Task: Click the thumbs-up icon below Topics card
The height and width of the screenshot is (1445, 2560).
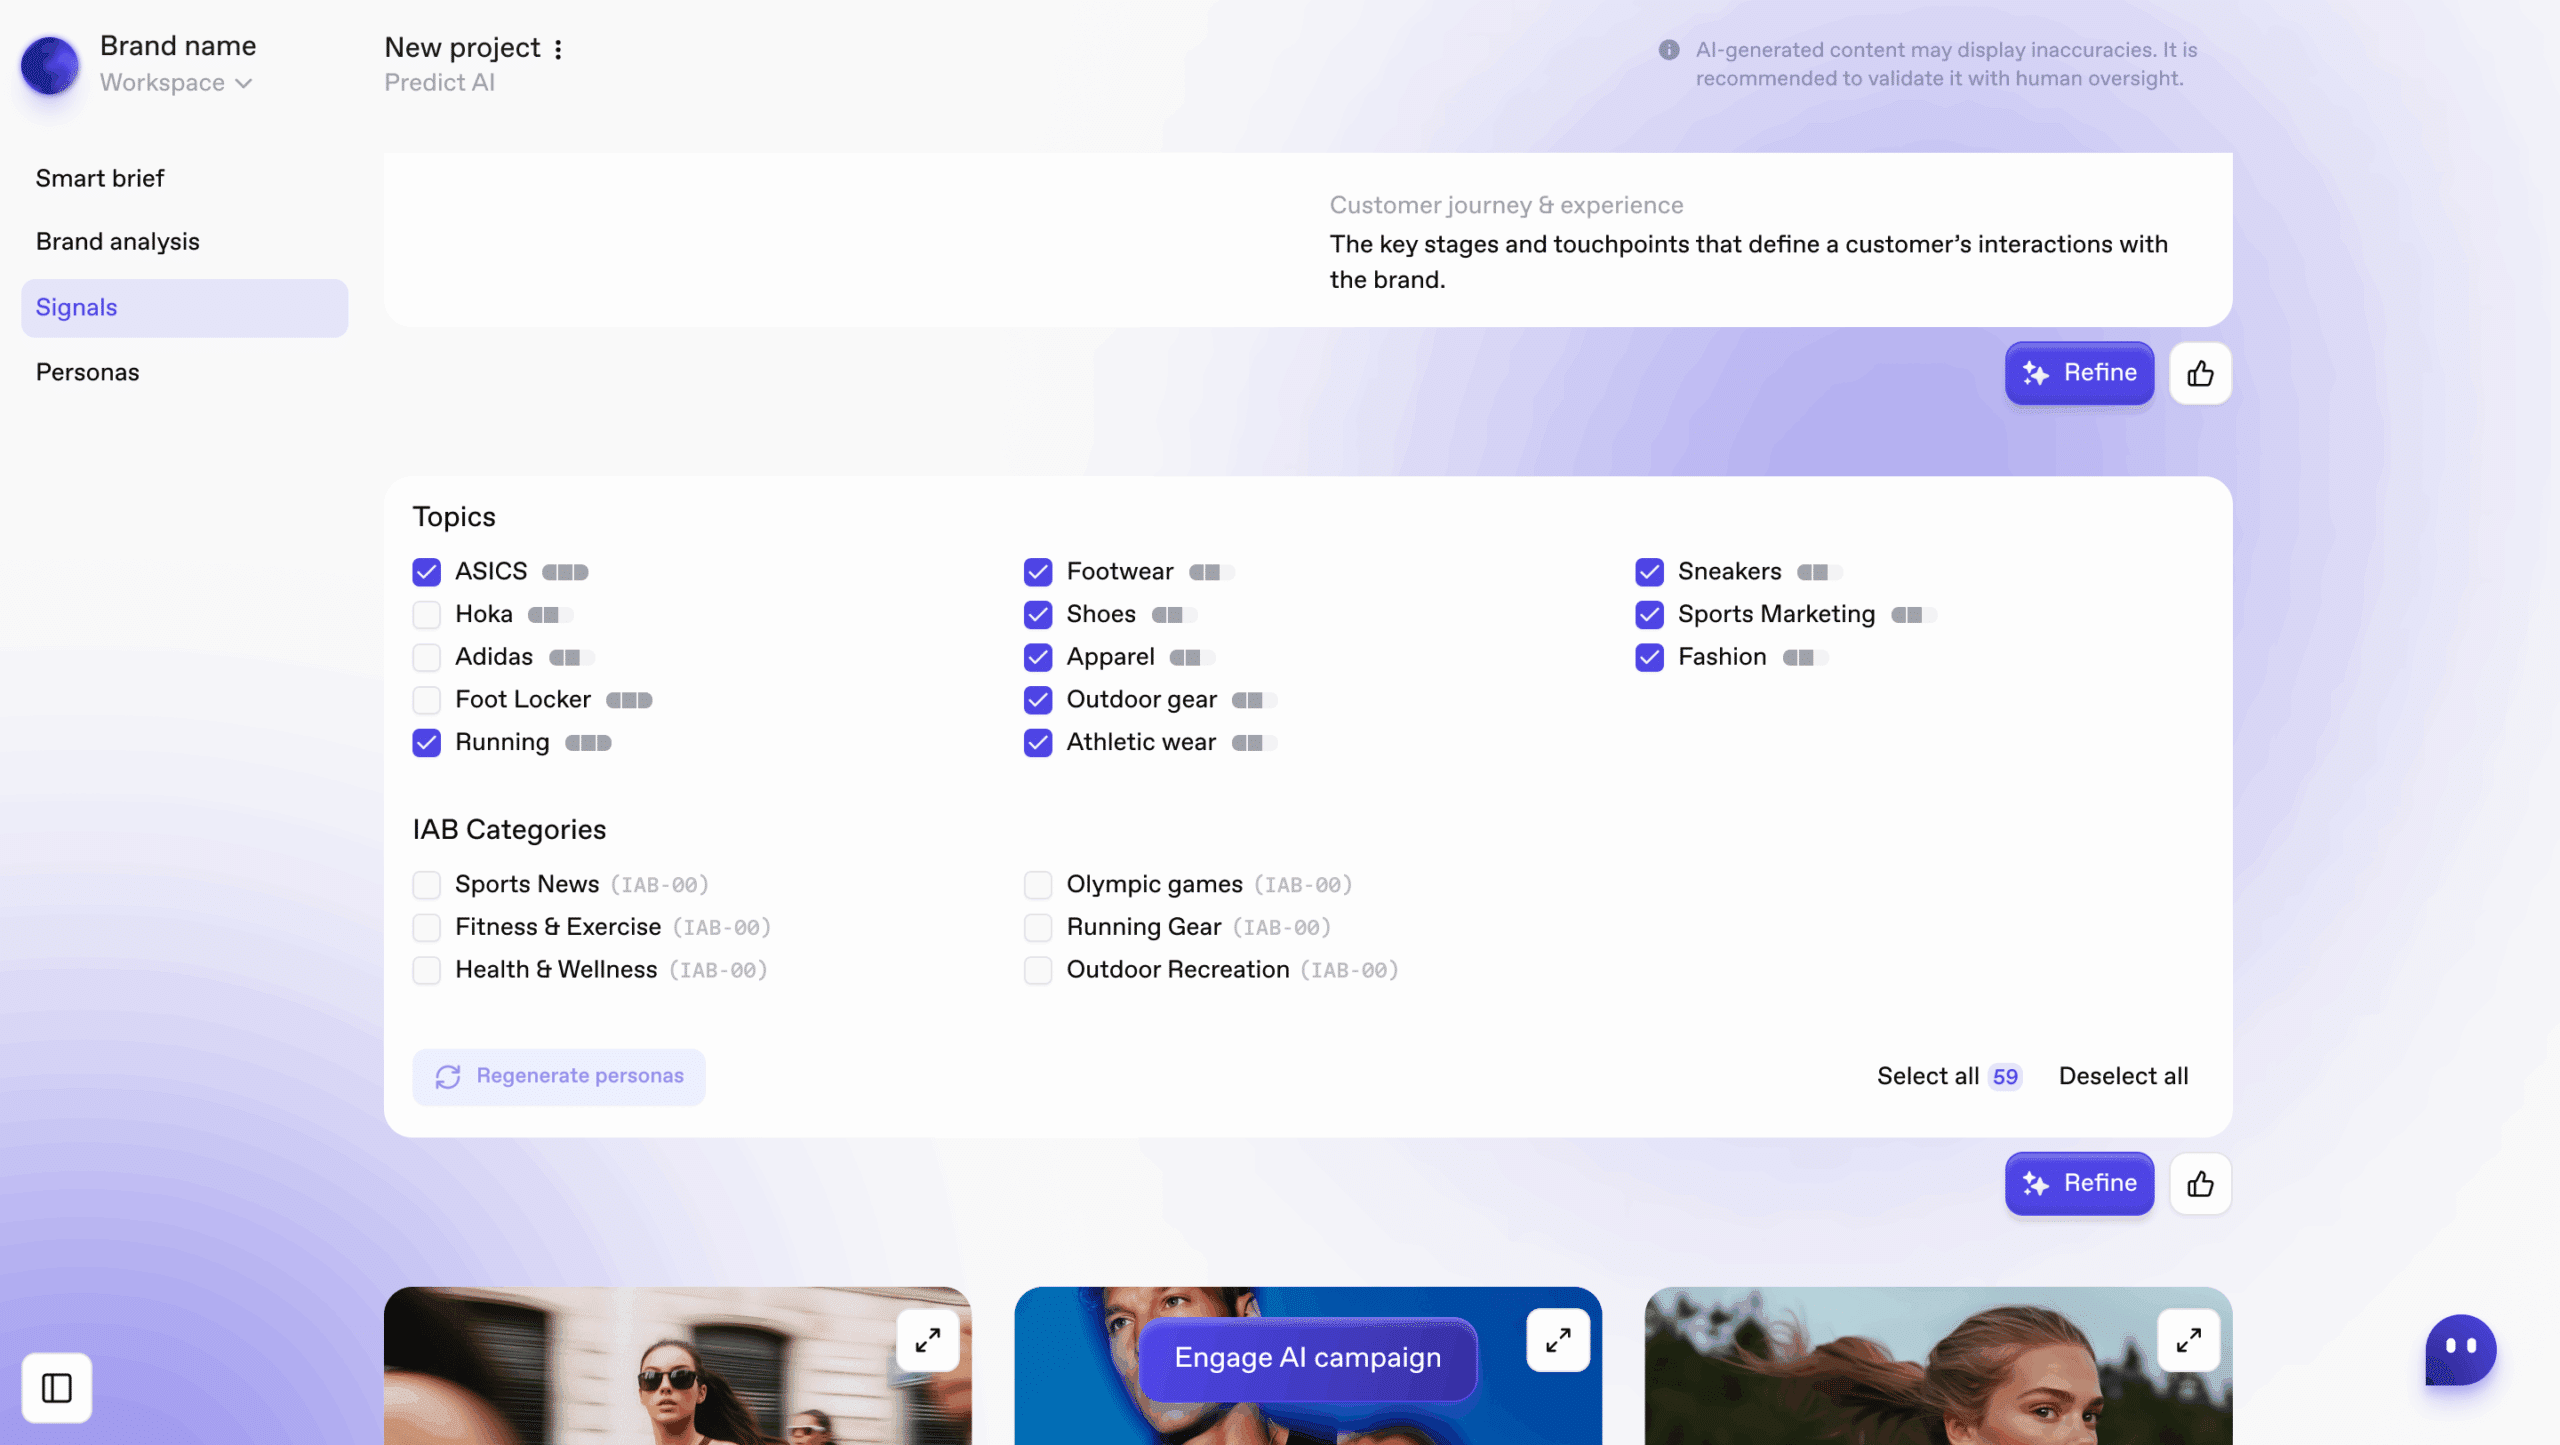Action: (x=2199, y=1184)
